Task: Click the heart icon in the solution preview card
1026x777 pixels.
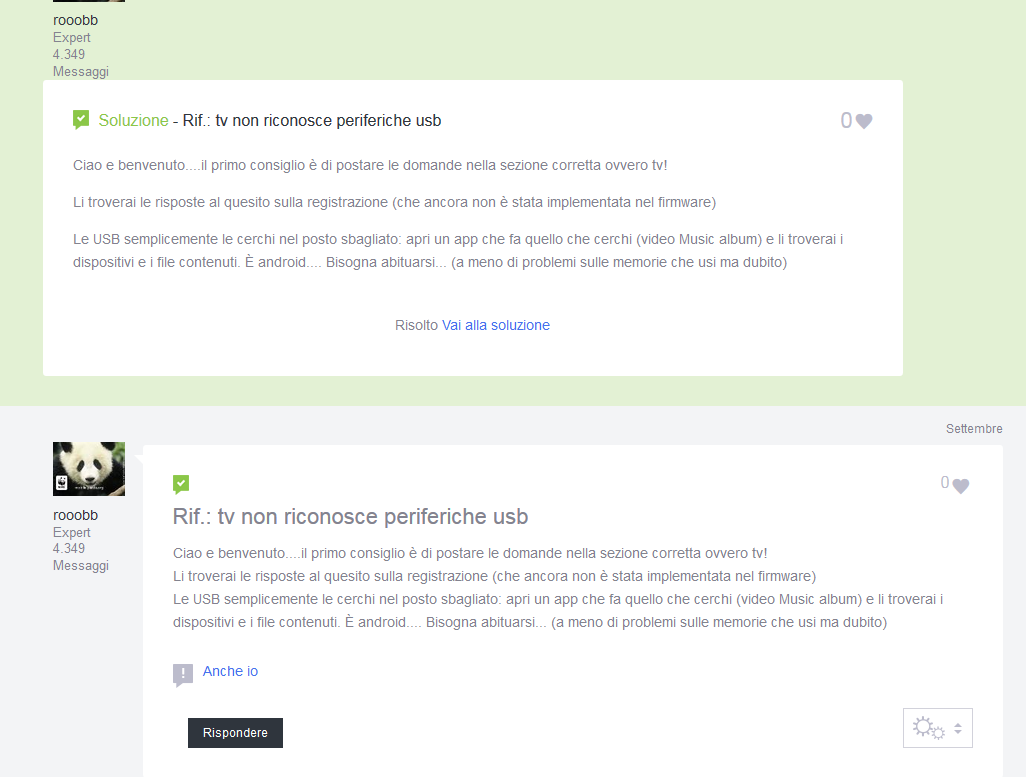Action: [x=864, y=121]
